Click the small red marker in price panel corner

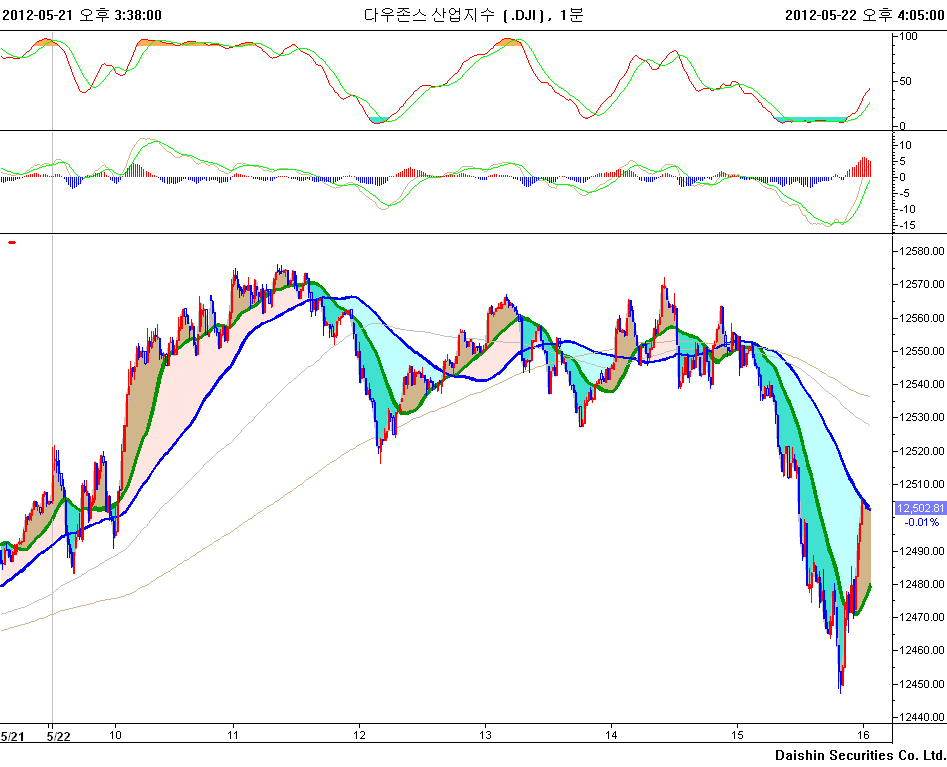12,242
